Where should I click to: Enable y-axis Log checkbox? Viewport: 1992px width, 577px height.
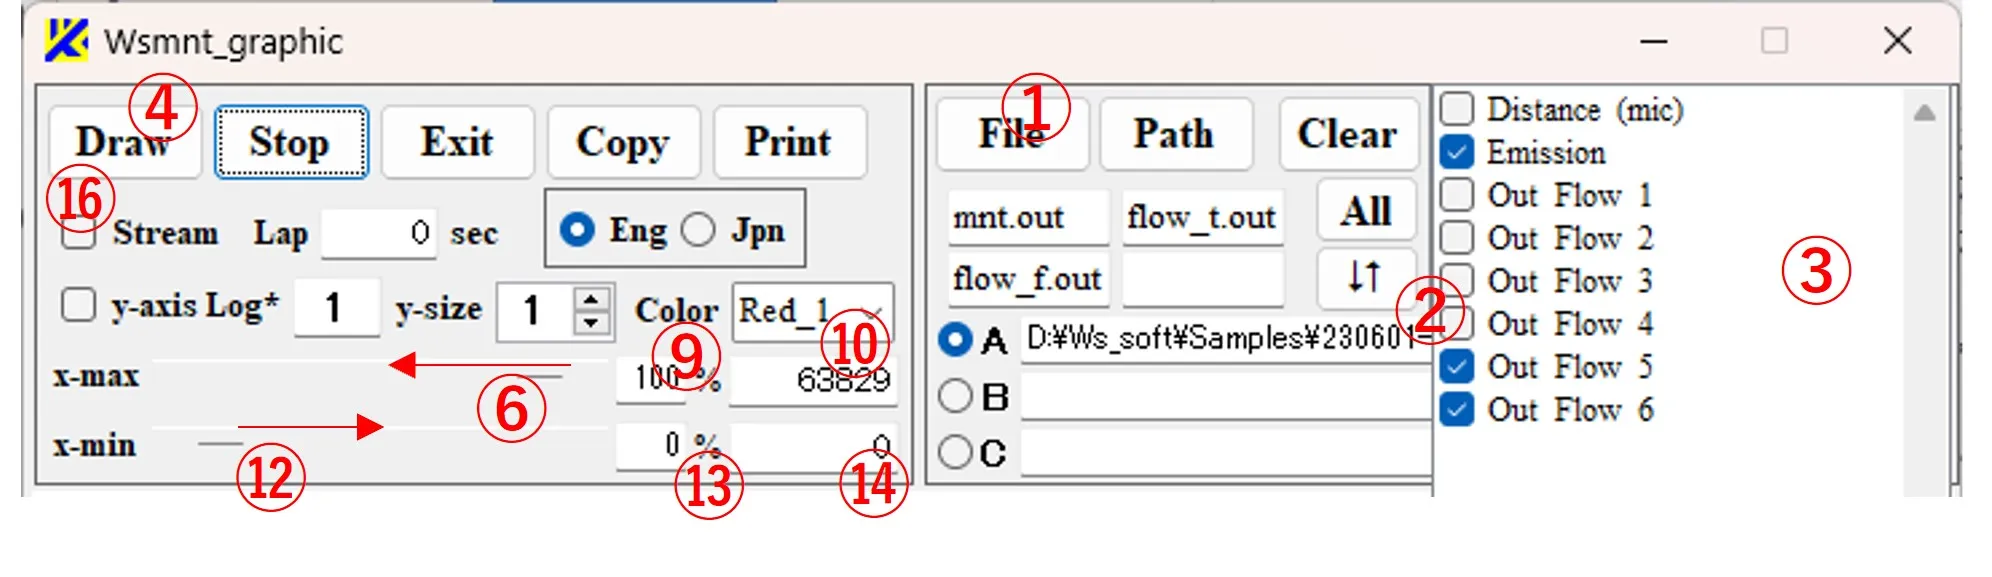(78, 305)
